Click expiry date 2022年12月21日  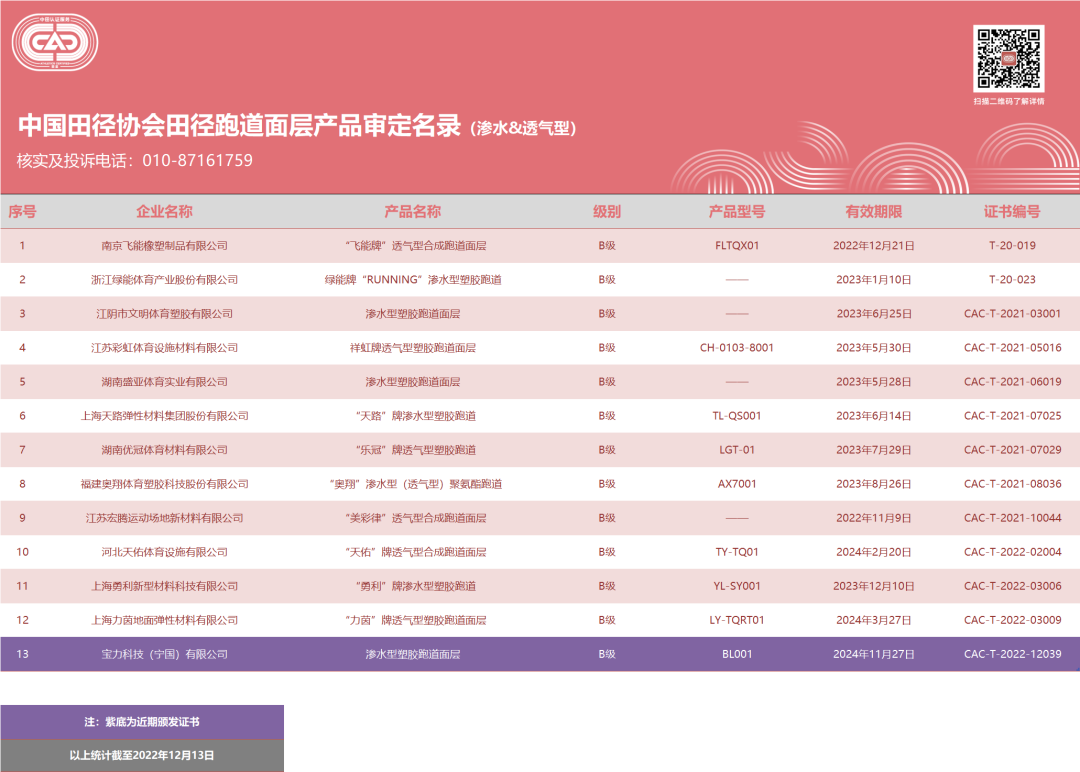click(x=873, y=246)
